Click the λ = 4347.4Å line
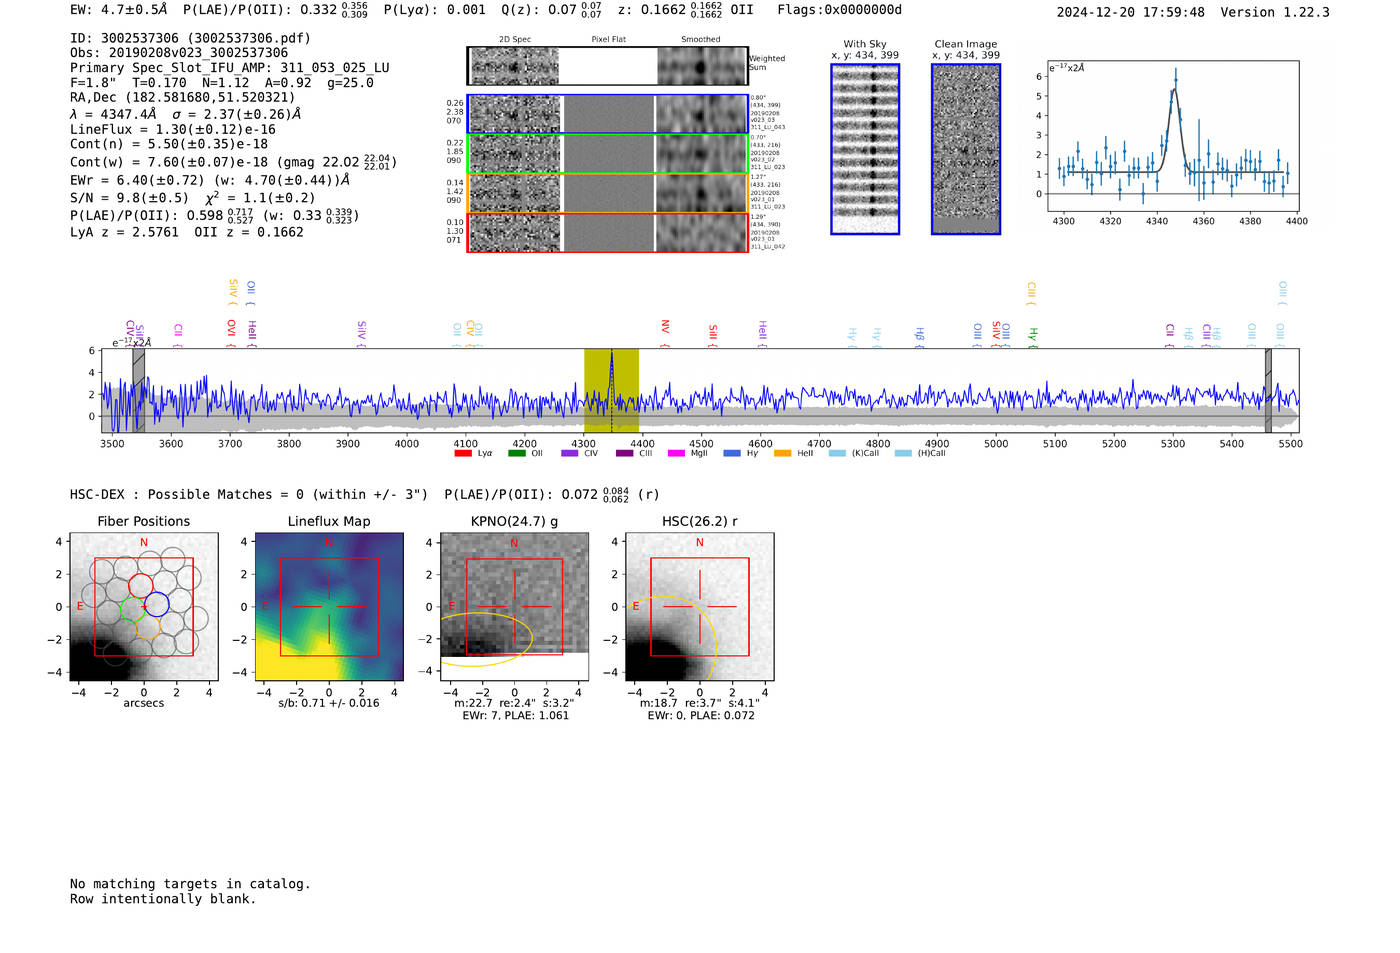 (186, 114)
